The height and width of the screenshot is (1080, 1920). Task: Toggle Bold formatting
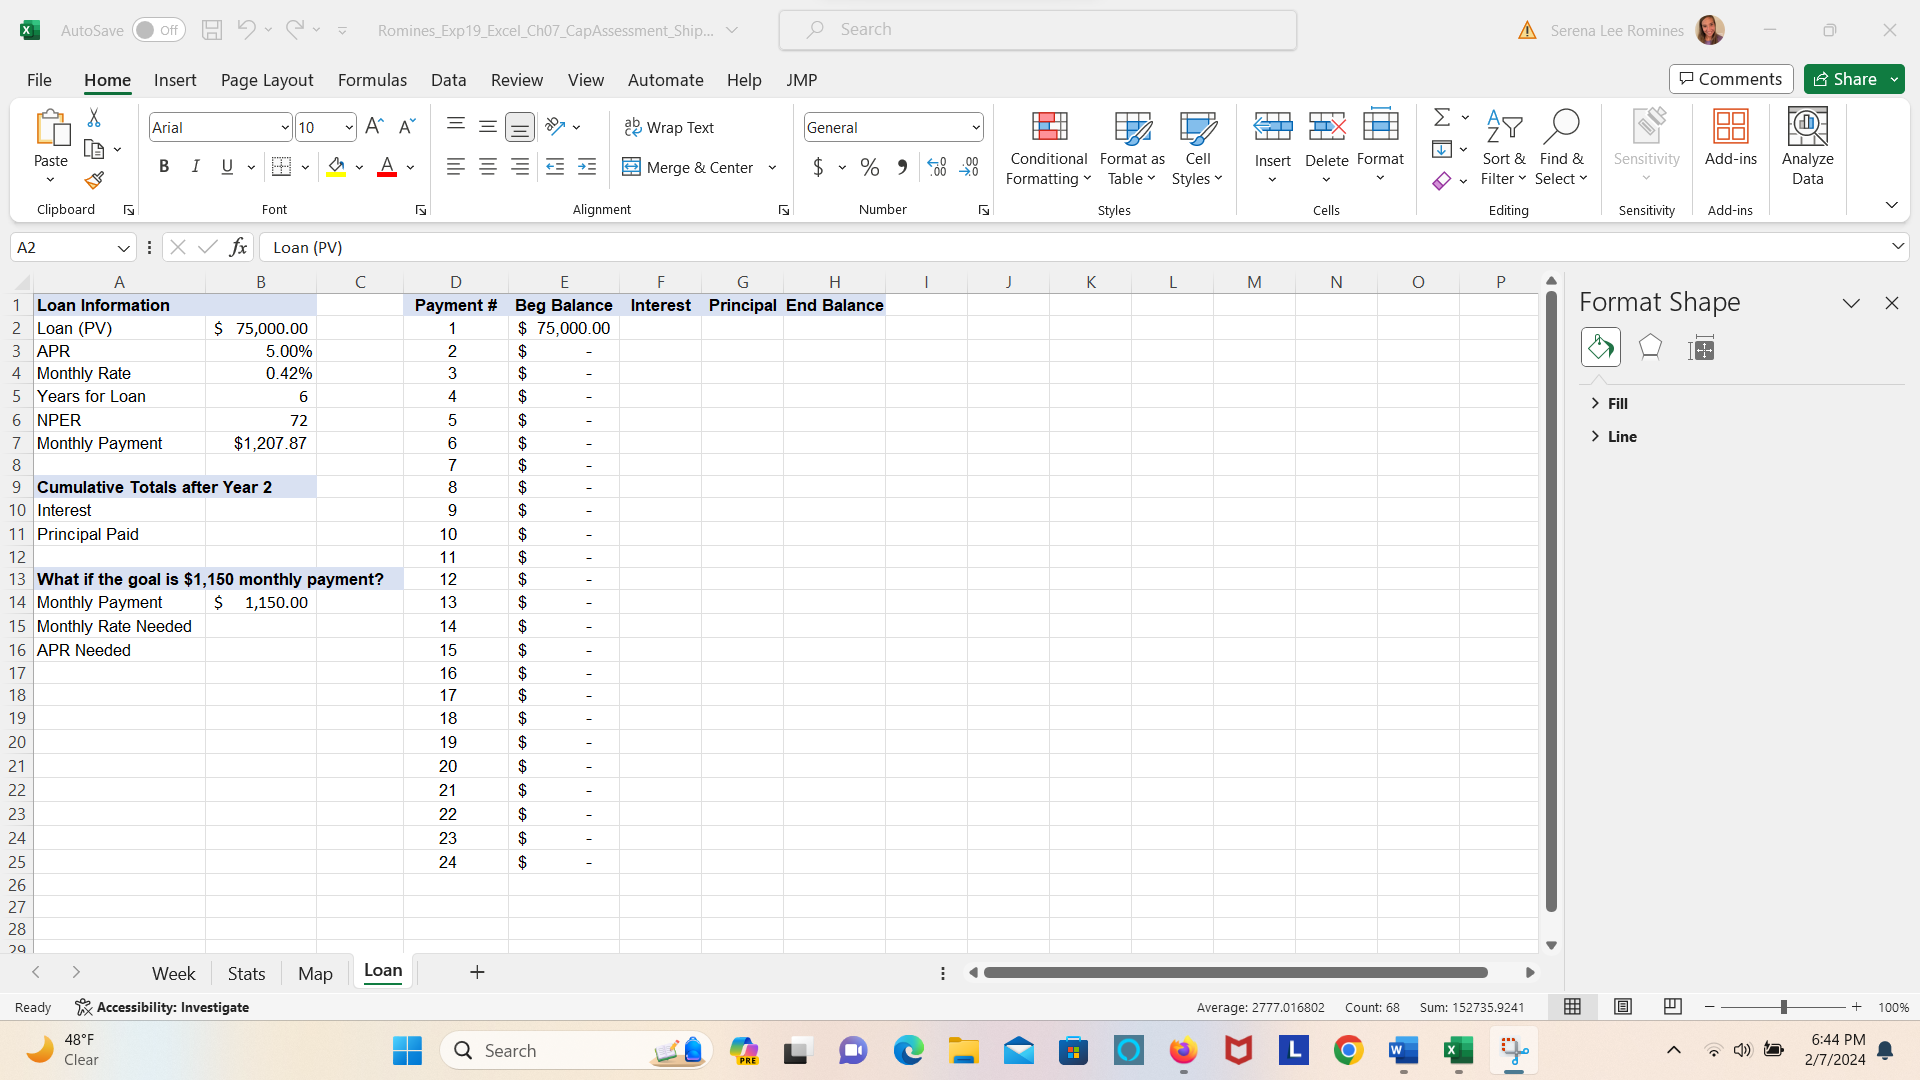(x=164, y=167)
